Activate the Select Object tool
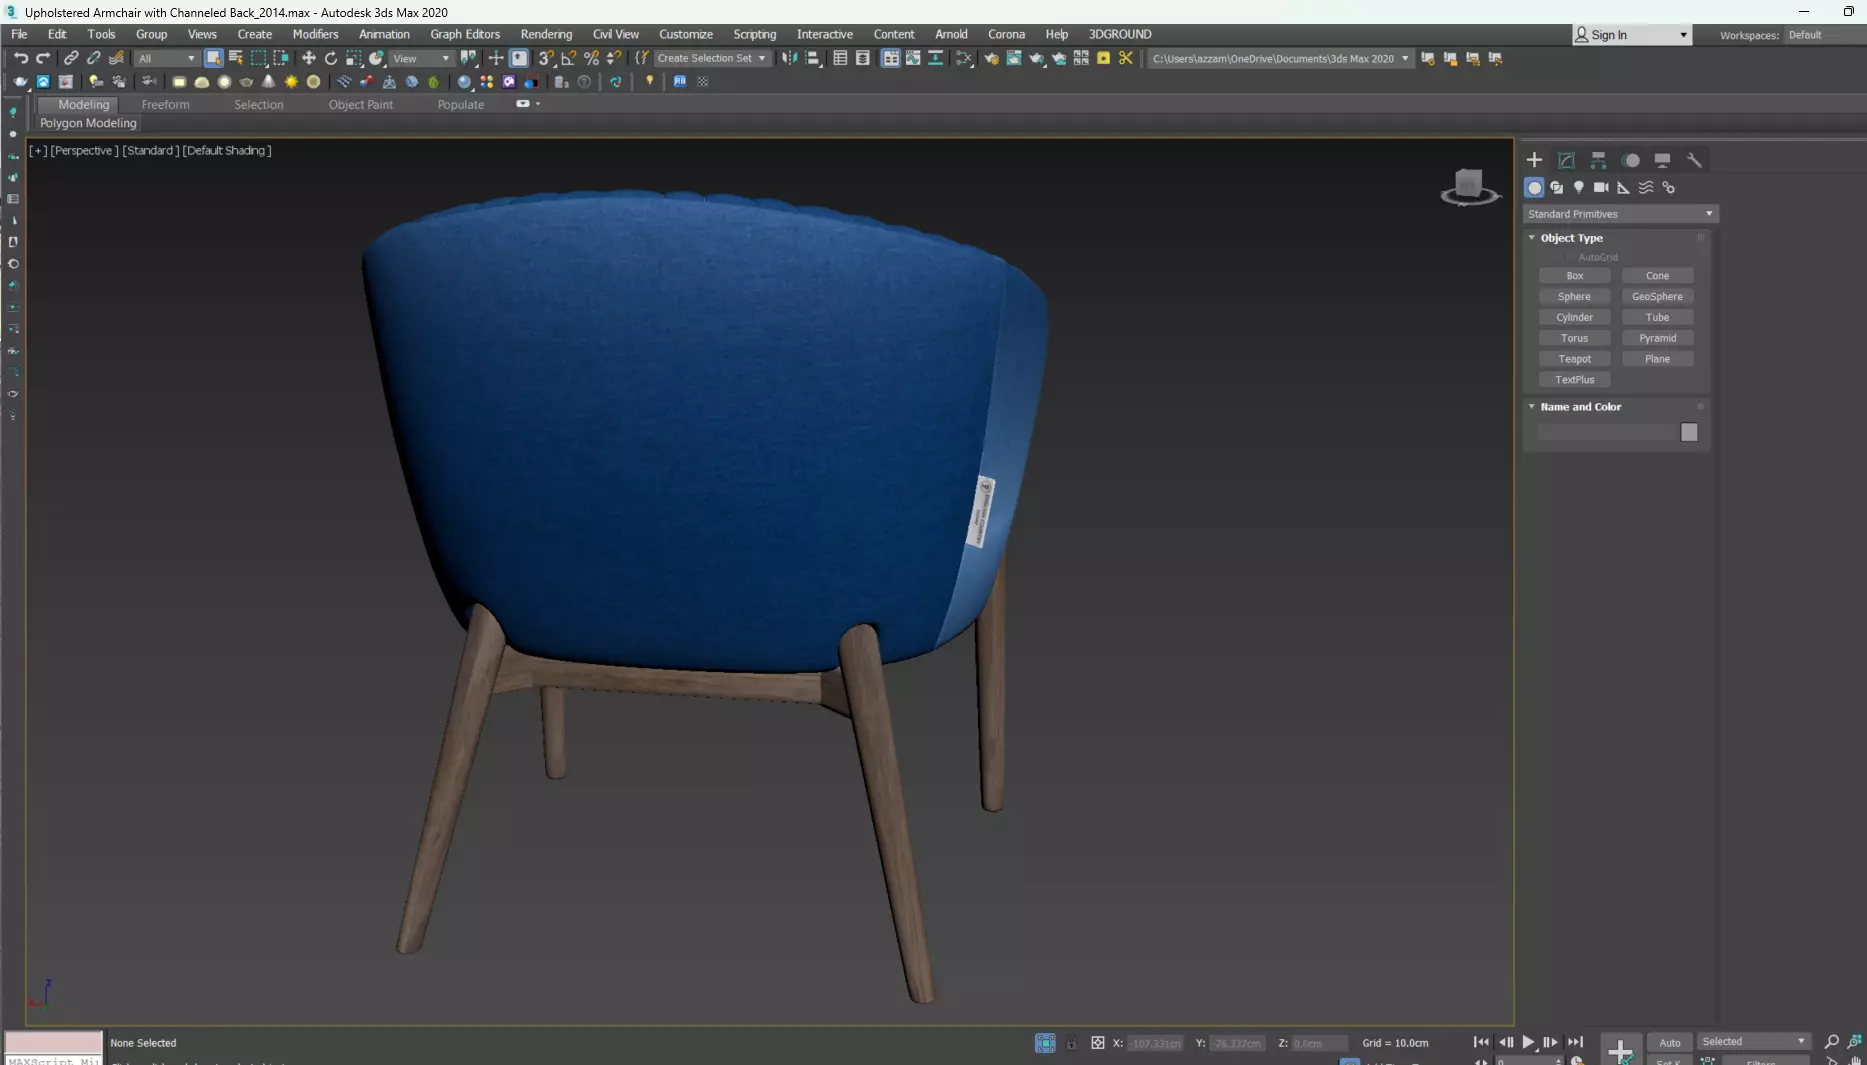Viewport: 1867px width, 1065px height. coord(213,58)
